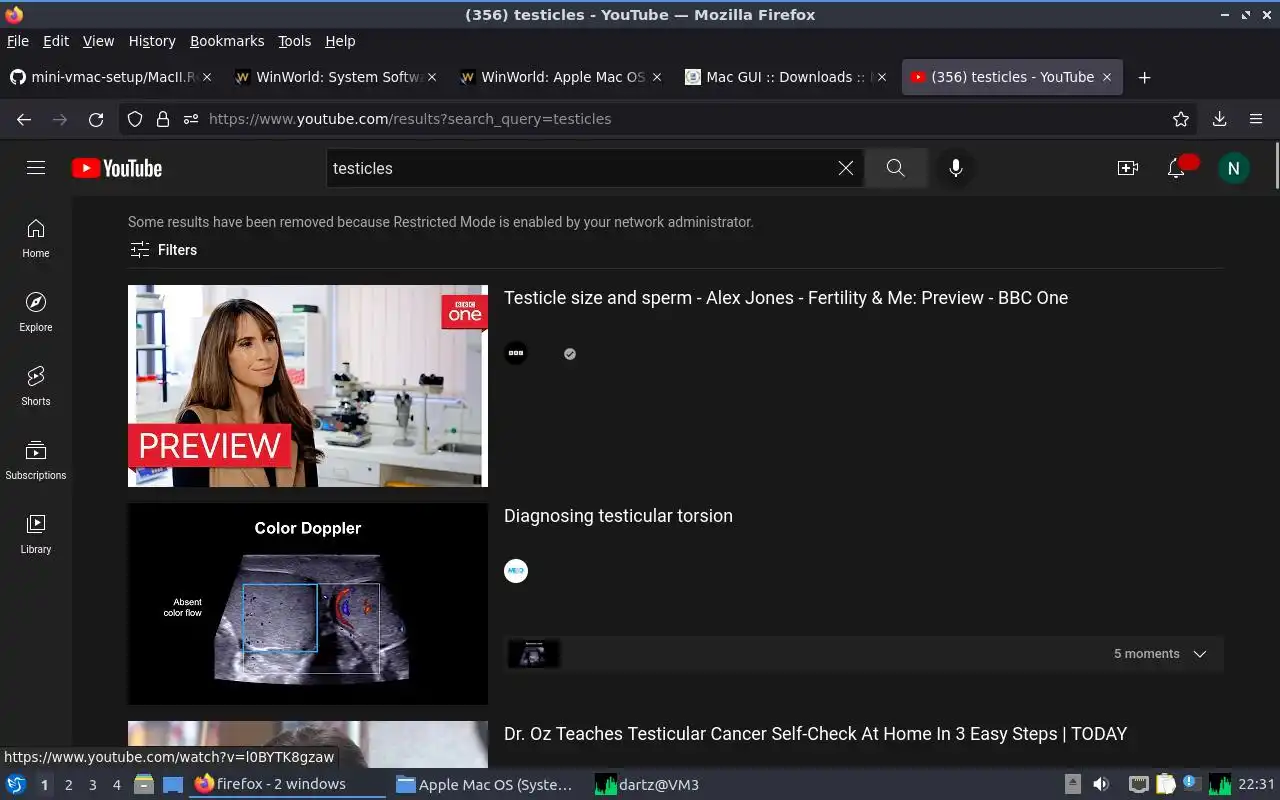Click the volume icon in the taskbar

pos(1101,784)
